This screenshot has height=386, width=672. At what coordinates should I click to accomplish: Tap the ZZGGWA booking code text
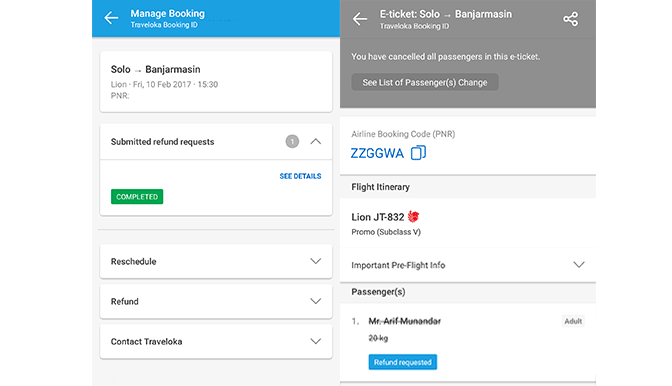pyautogui.click(x=377, y=153)
